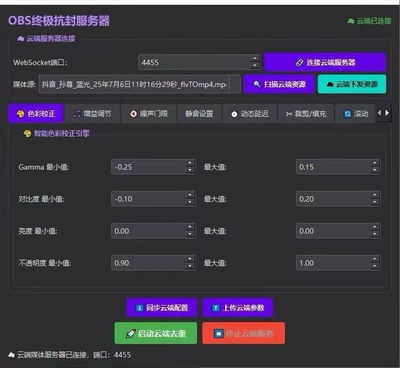Switch to the 色彩校正 tab

pos(36,114)
